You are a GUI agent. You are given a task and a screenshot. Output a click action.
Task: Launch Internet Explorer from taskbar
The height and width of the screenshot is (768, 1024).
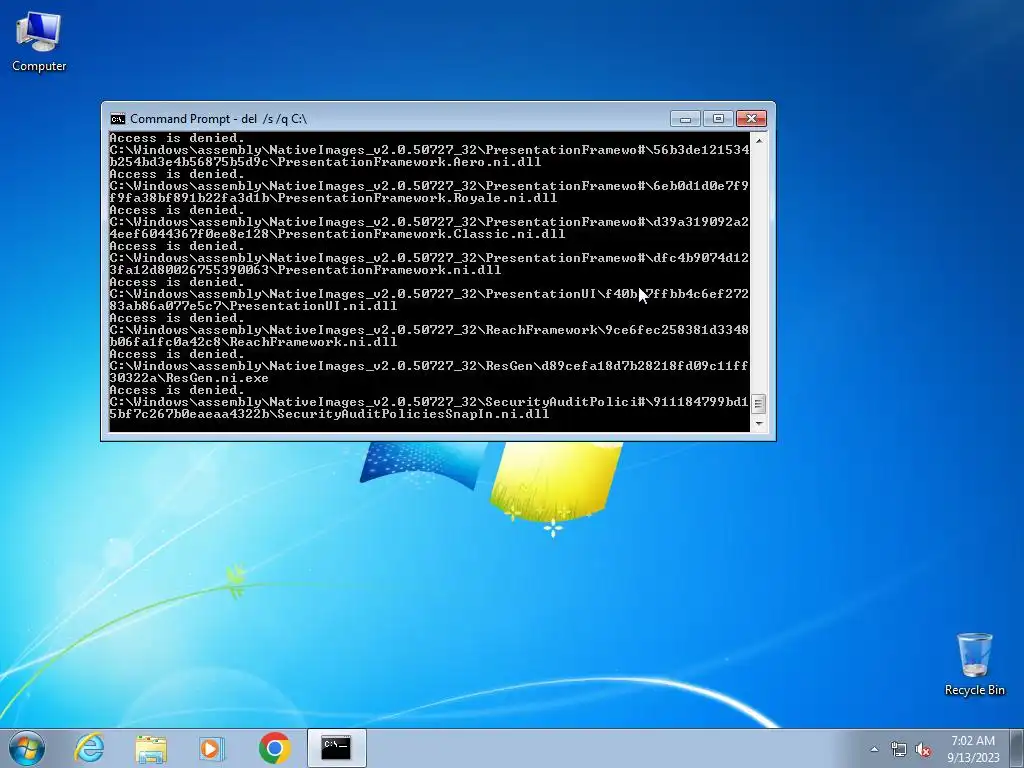(x=89, y=748)
